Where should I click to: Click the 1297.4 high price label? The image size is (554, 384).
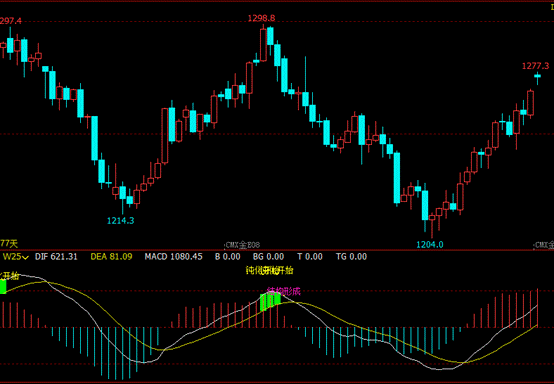click(11, 21)
